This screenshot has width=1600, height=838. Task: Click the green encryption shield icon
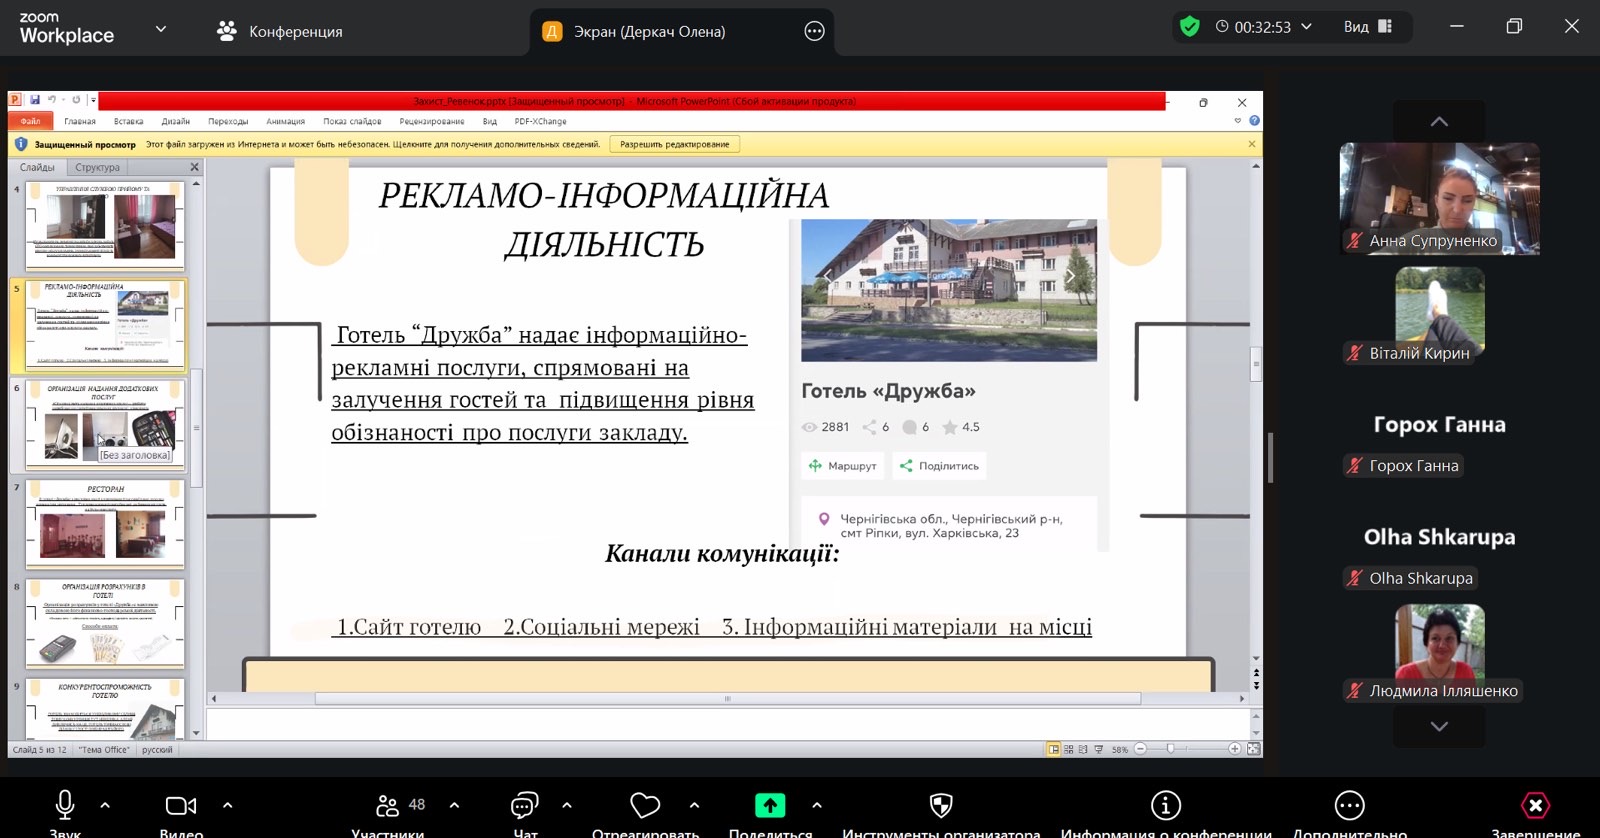[x=1189, y=27]
